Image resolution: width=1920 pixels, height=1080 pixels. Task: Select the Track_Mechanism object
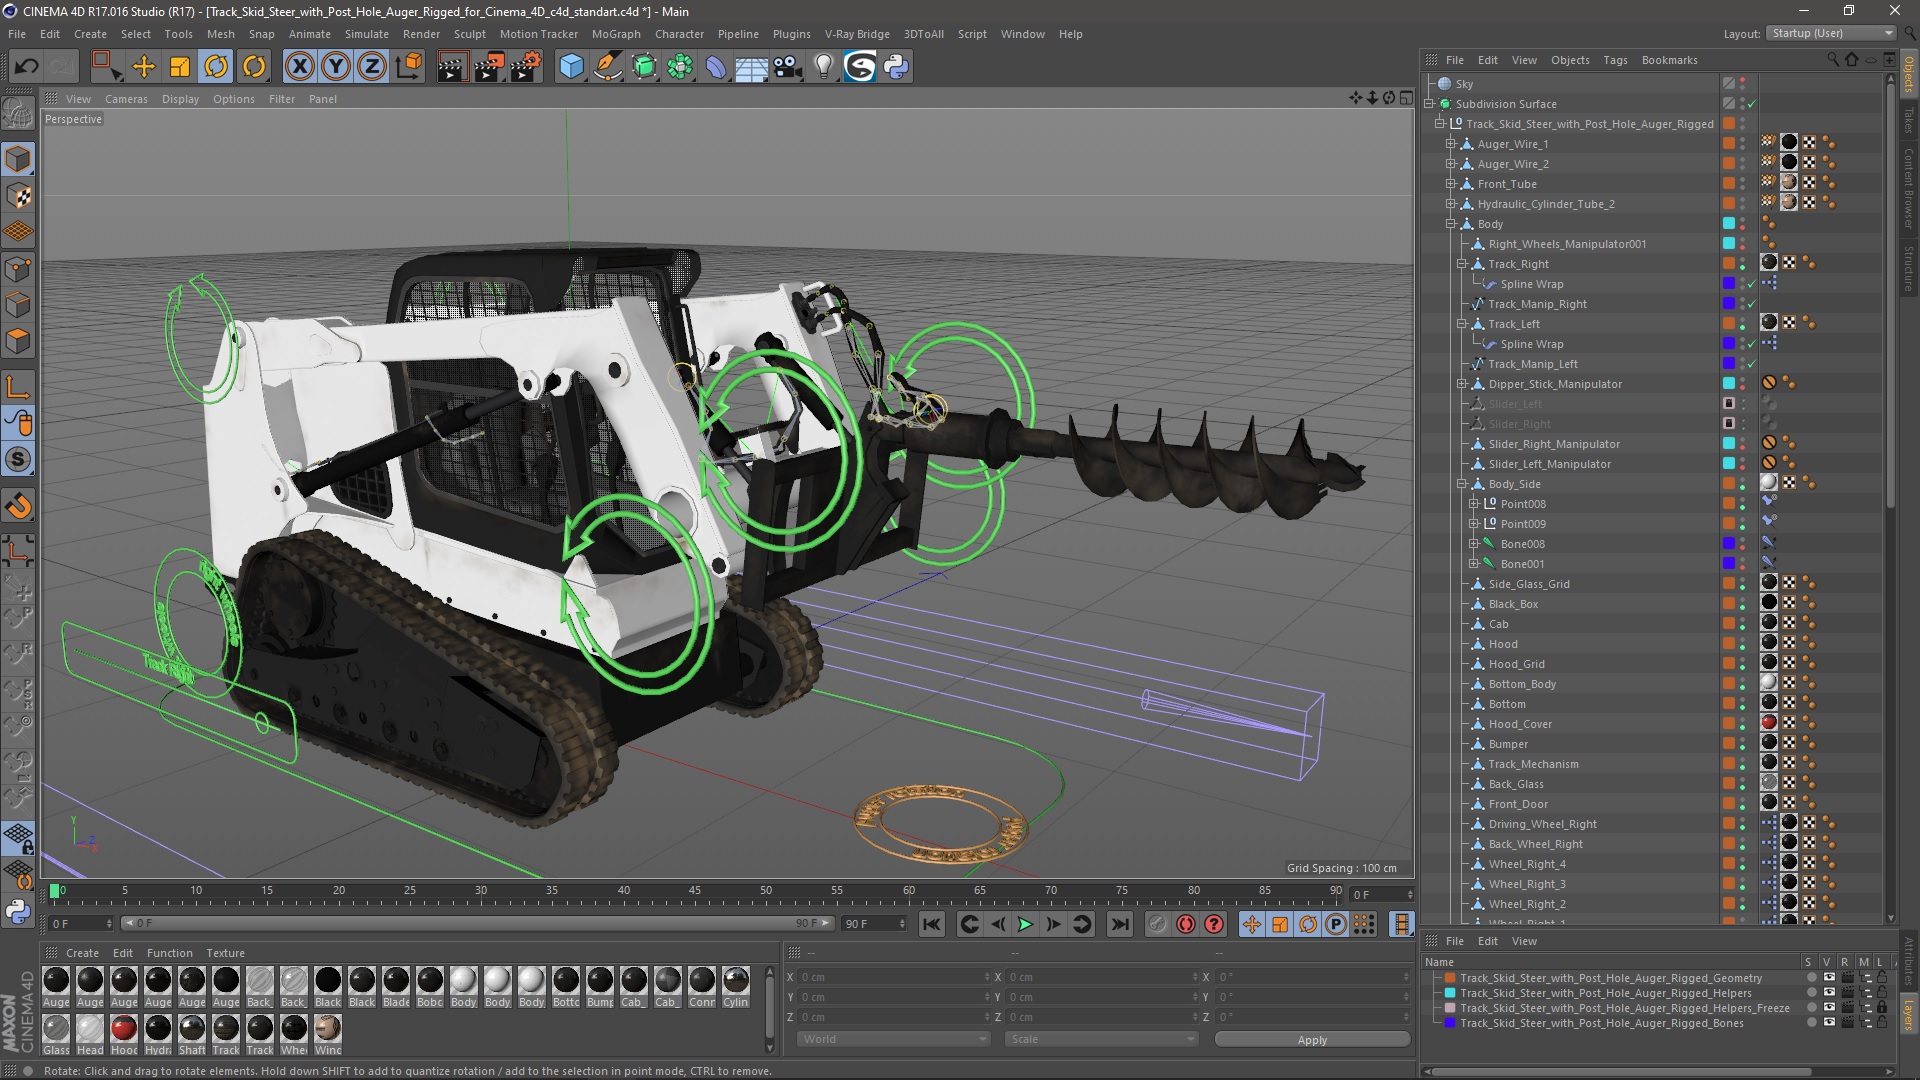click(1533, 764)
